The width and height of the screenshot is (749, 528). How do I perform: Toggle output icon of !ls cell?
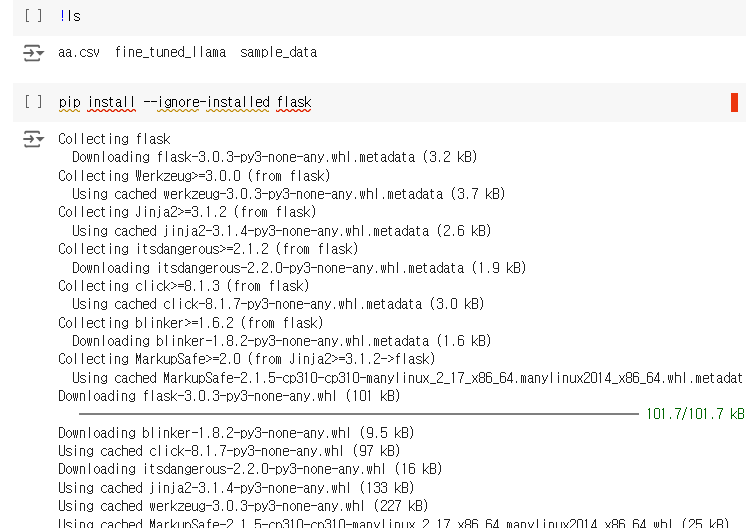33,53
